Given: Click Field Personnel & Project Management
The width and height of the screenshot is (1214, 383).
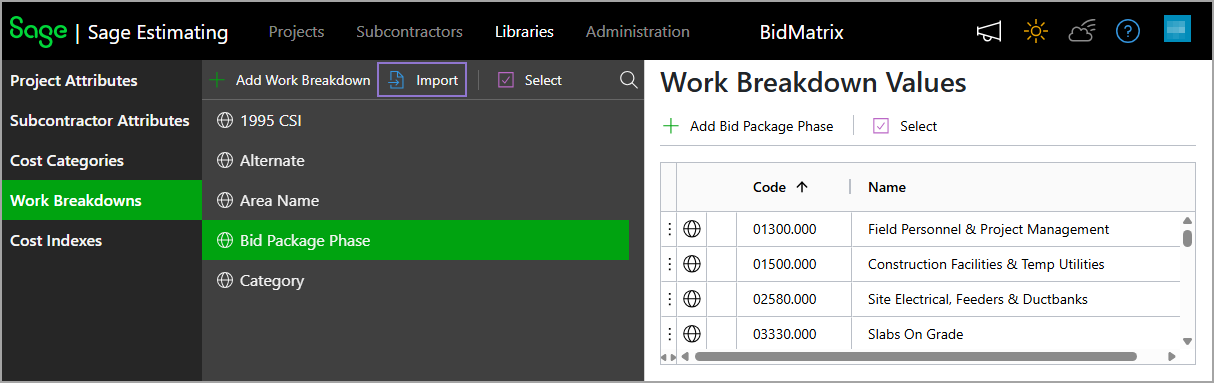Looking at the screenshot, I should click(x=988, y=229).
